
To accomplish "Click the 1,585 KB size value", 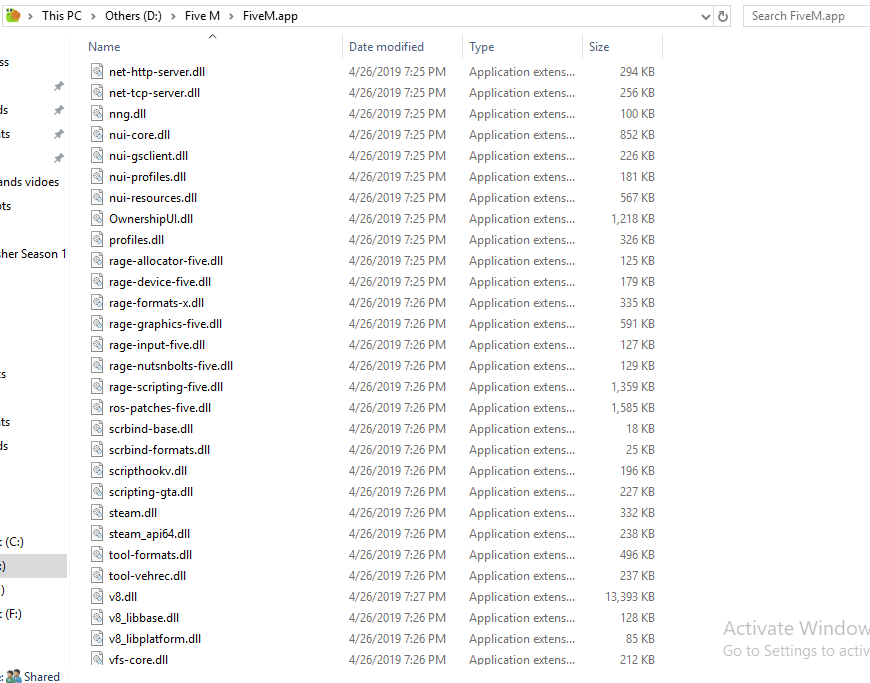I will coord(633,407).
